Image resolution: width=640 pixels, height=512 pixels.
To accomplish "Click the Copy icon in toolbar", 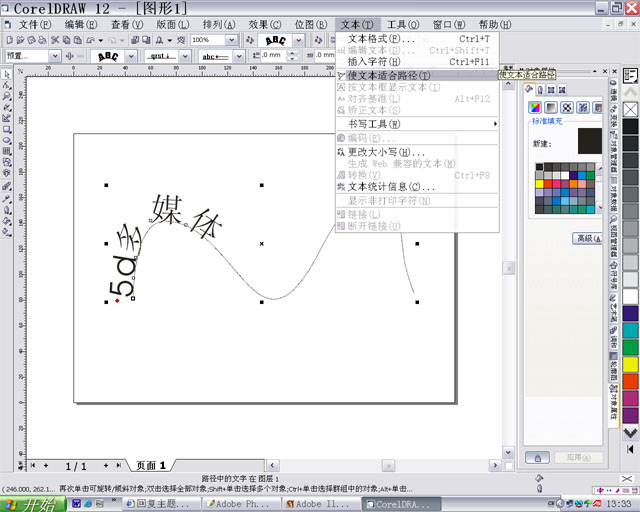I will coord(66,40).
